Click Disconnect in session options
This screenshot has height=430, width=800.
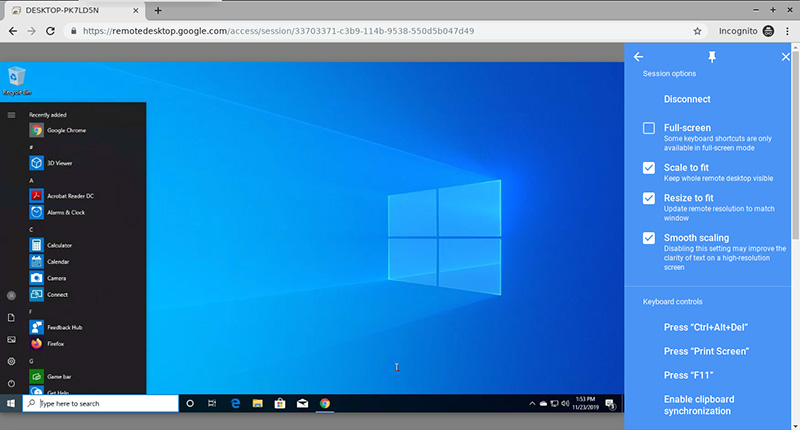click(687, 99)
